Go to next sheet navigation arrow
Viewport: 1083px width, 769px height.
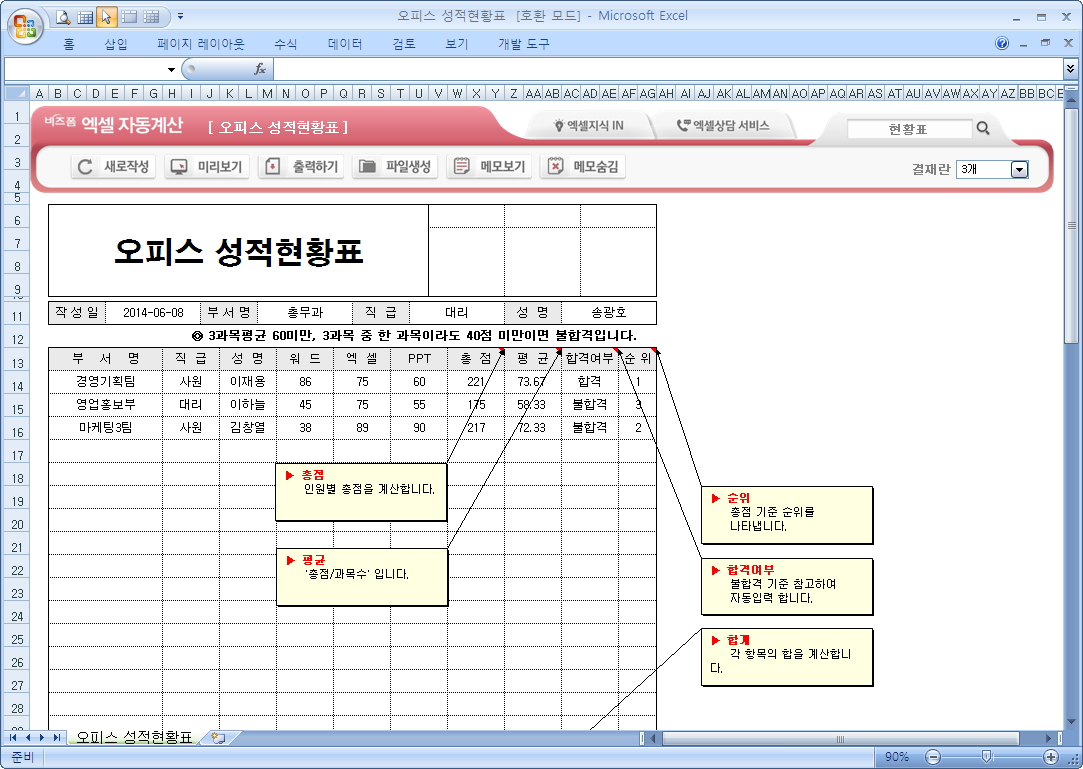click(x=41, y=738)
